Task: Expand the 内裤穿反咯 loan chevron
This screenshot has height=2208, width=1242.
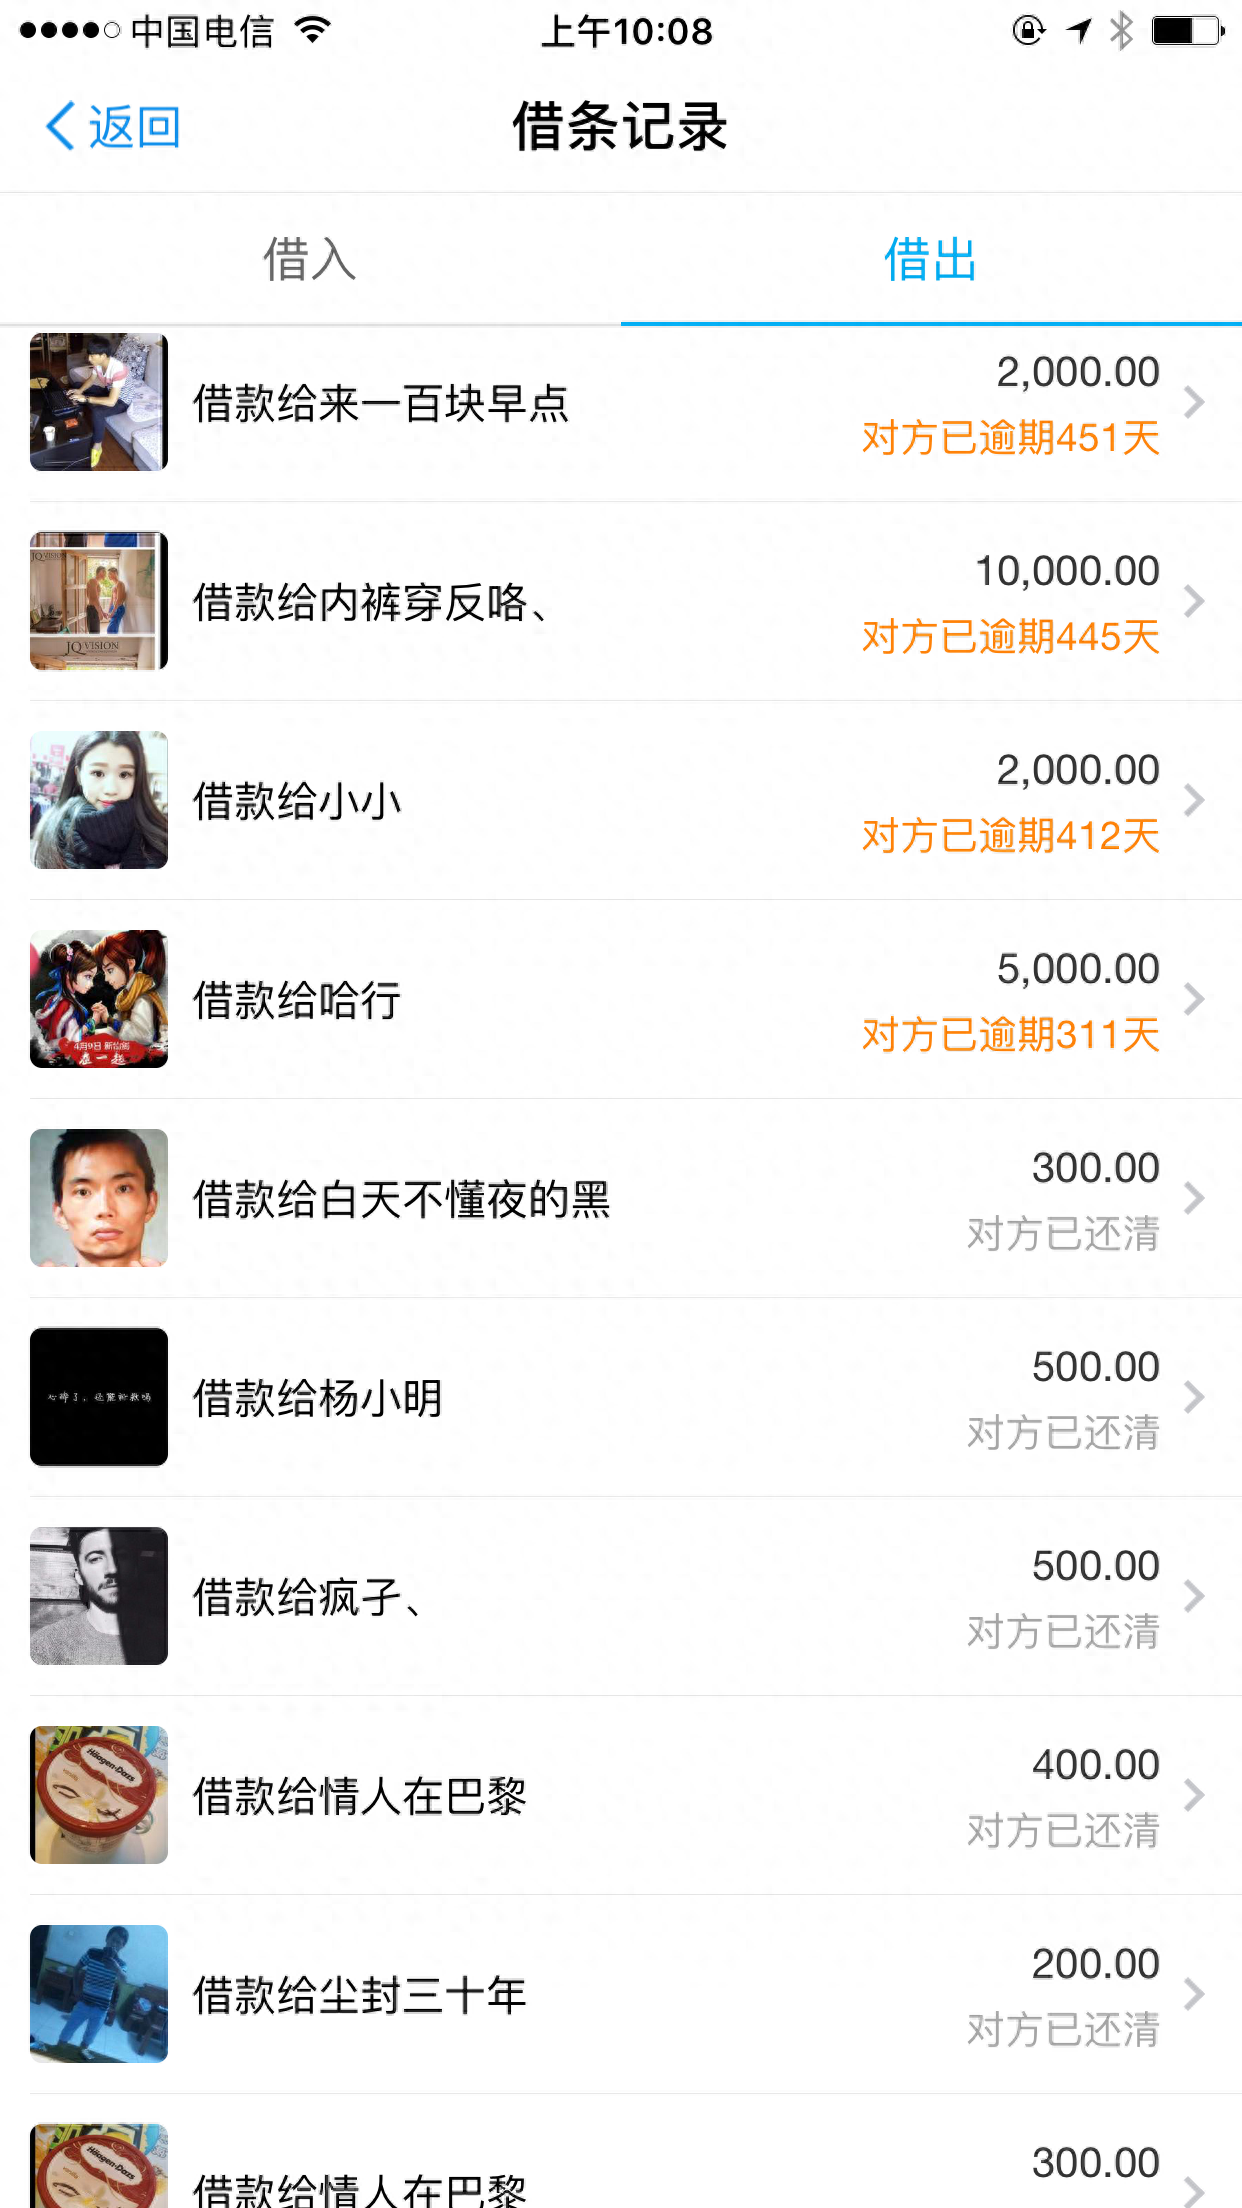Action: (1193, 602)
